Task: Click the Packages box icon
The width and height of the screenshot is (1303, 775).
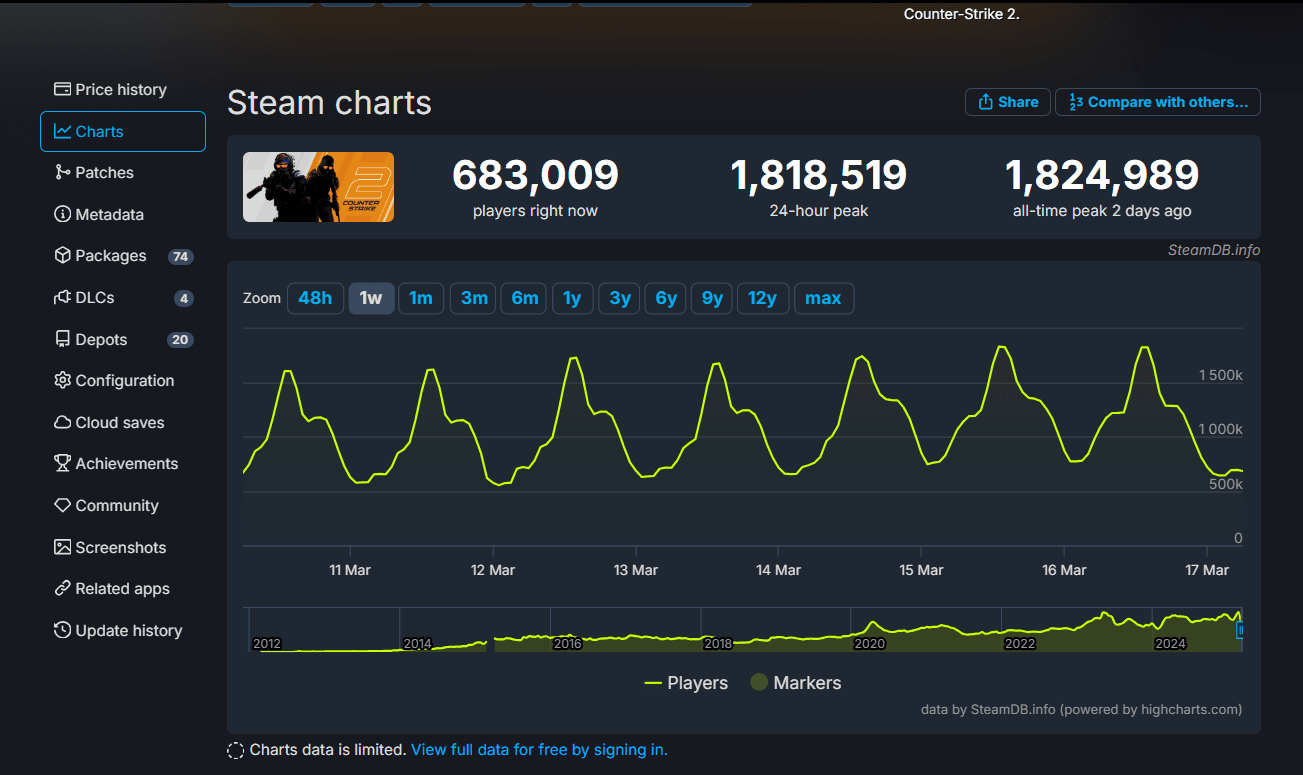Action: click(x=62, y=255)
